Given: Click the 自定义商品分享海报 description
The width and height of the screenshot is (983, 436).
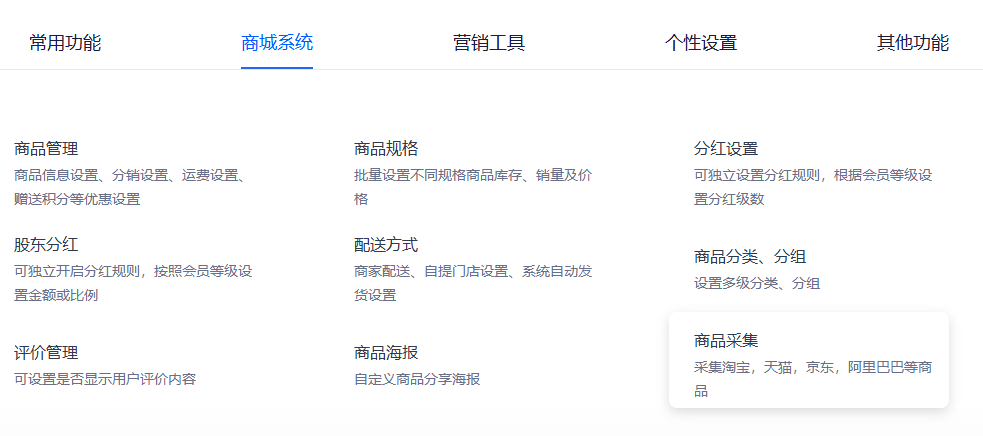Looking at the screenshot, I should click(417, 379).
